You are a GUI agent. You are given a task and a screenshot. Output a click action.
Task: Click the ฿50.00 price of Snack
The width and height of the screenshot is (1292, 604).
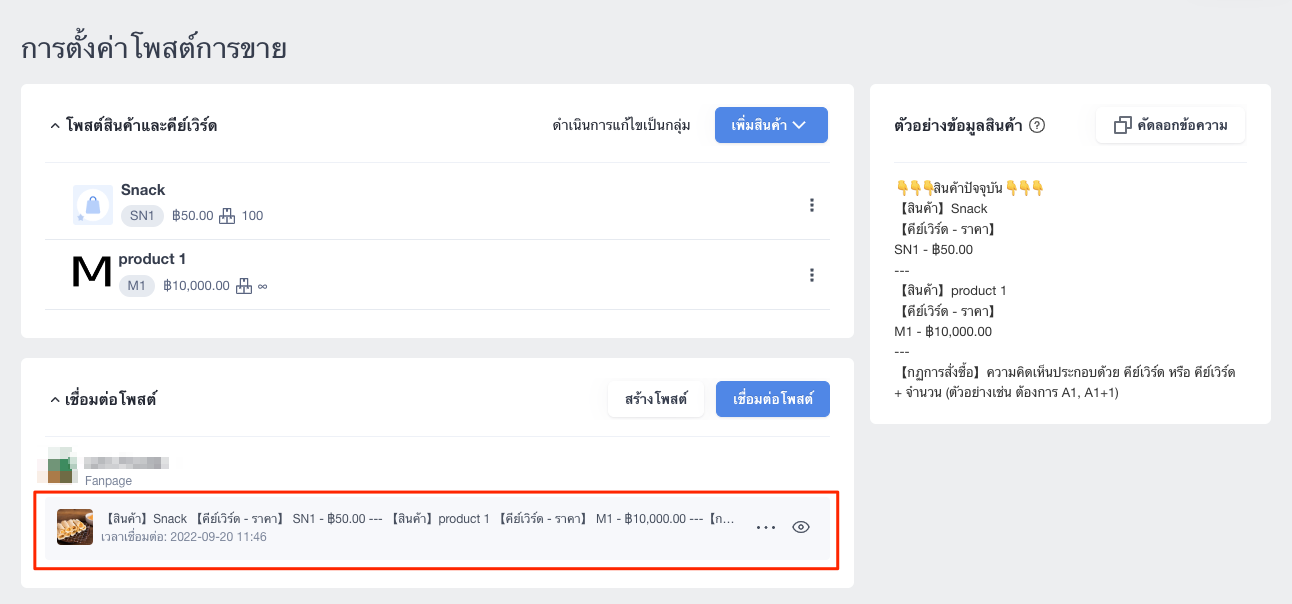point(193,215)
